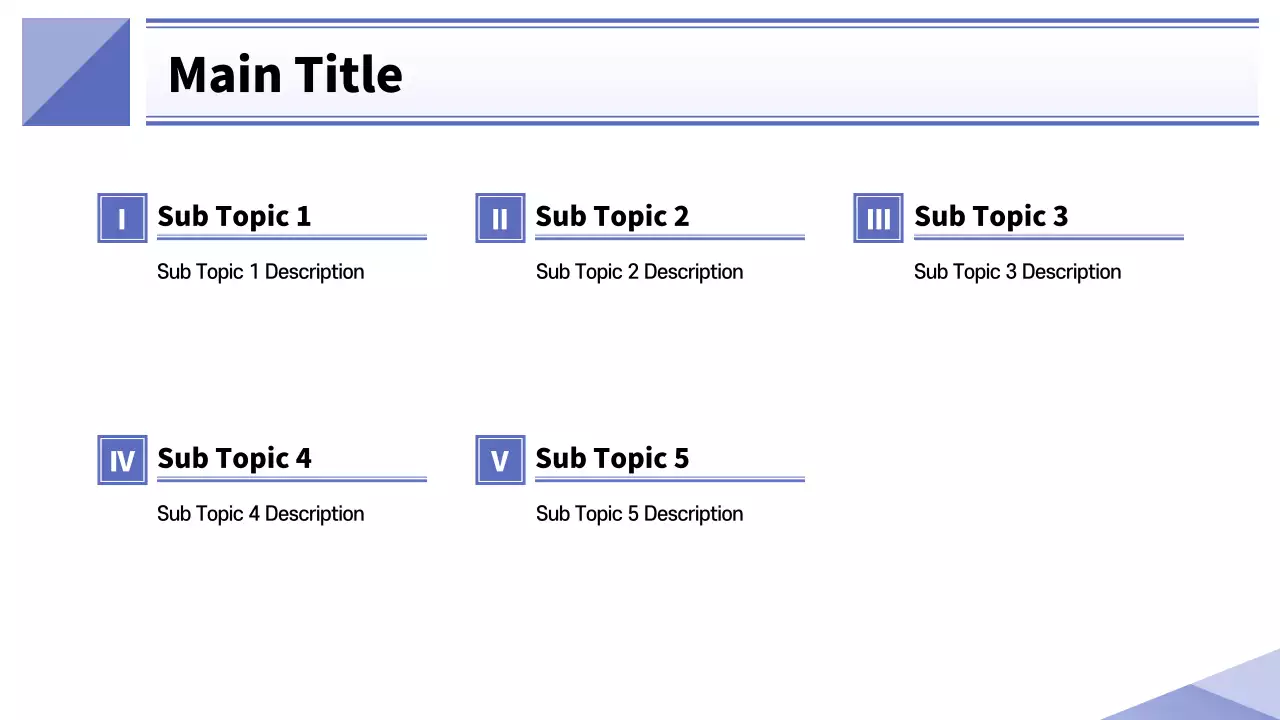The image size is (1280, 720).
Task: Select the Sub Topic 1 Description text
Action: [260, 272]
